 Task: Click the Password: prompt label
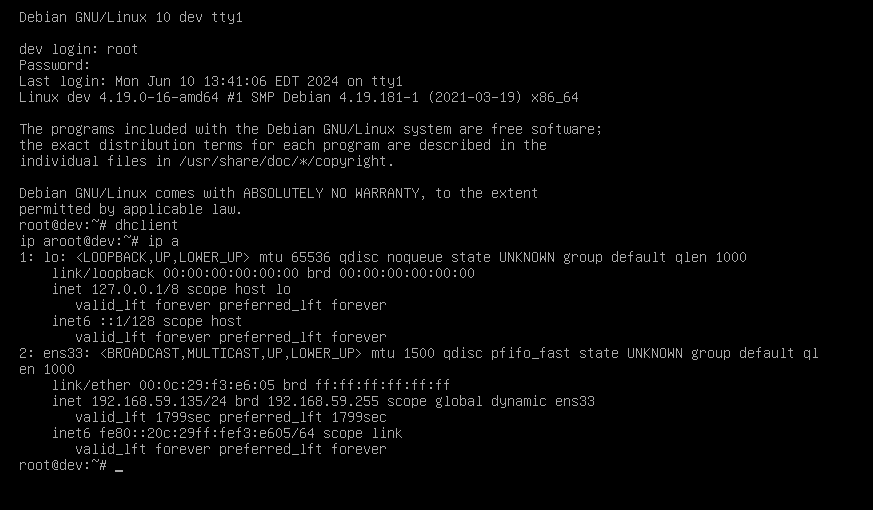pos(55,65)
